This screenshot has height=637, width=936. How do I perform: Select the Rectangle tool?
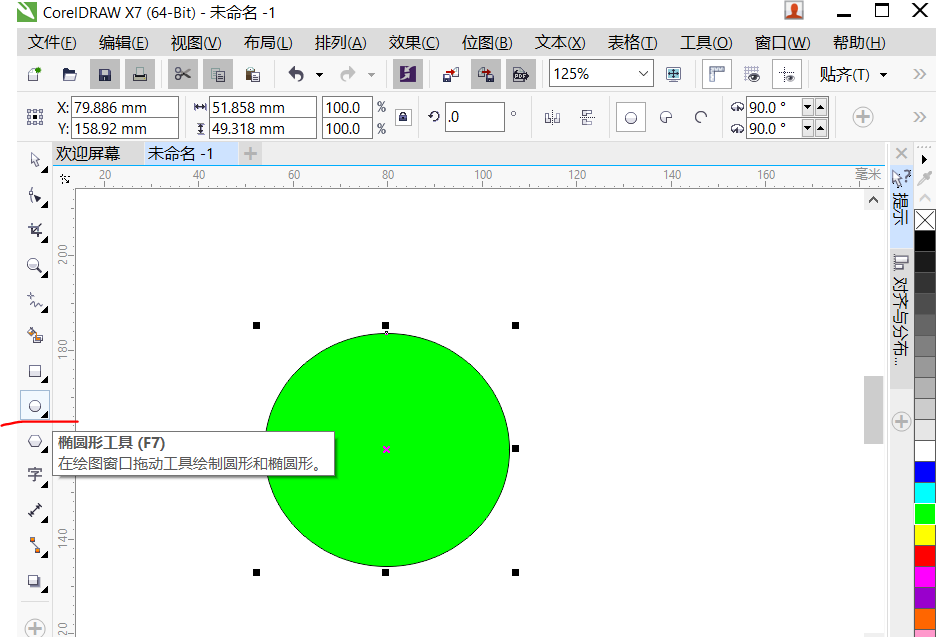coord(35,371)
